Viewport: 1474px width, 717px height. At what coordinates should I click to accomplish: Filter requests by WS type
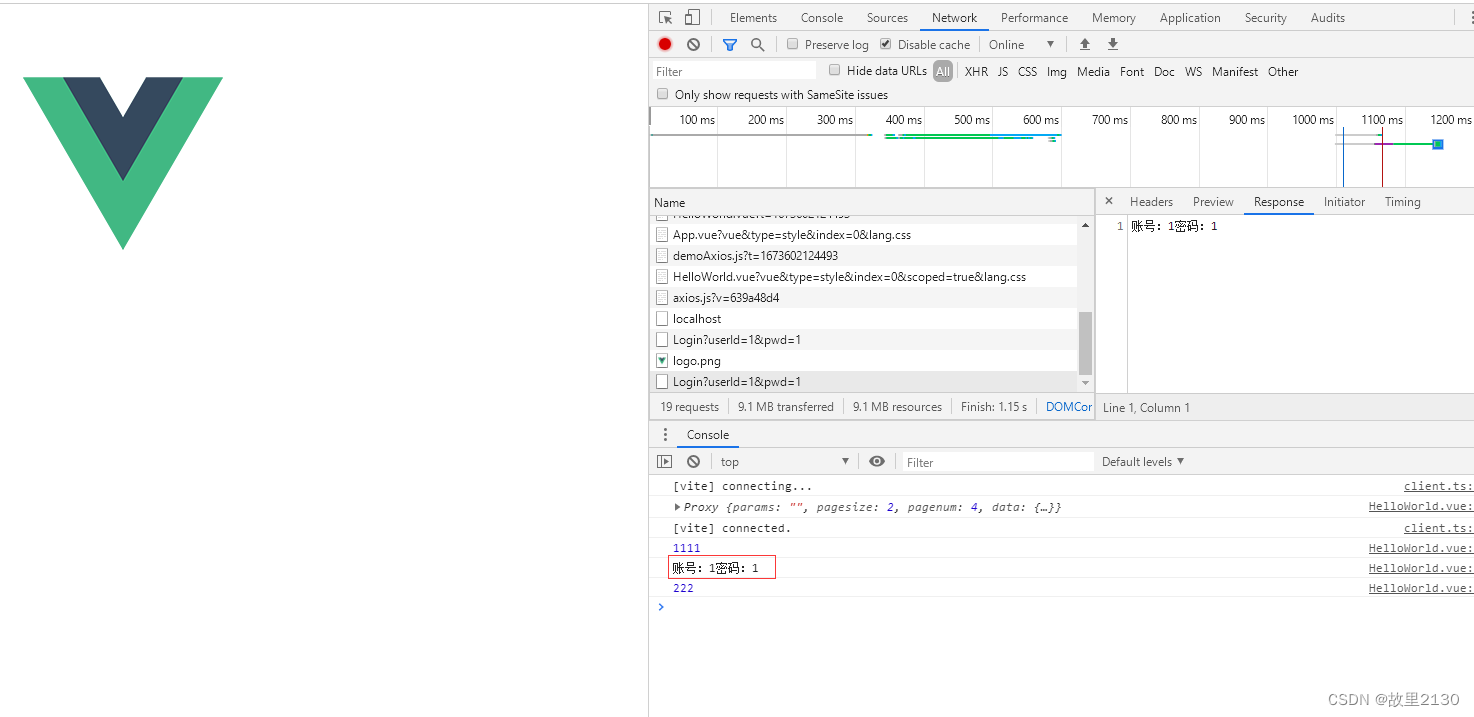[x=1193, y=71]
